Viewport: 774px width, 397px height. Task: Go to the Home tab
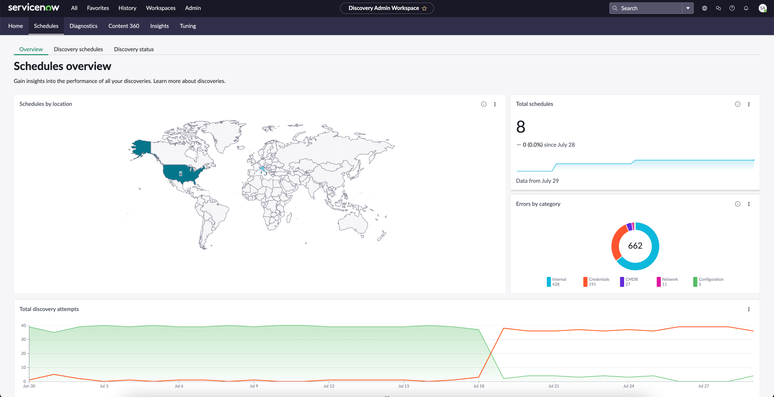click(x=15, y=26)
